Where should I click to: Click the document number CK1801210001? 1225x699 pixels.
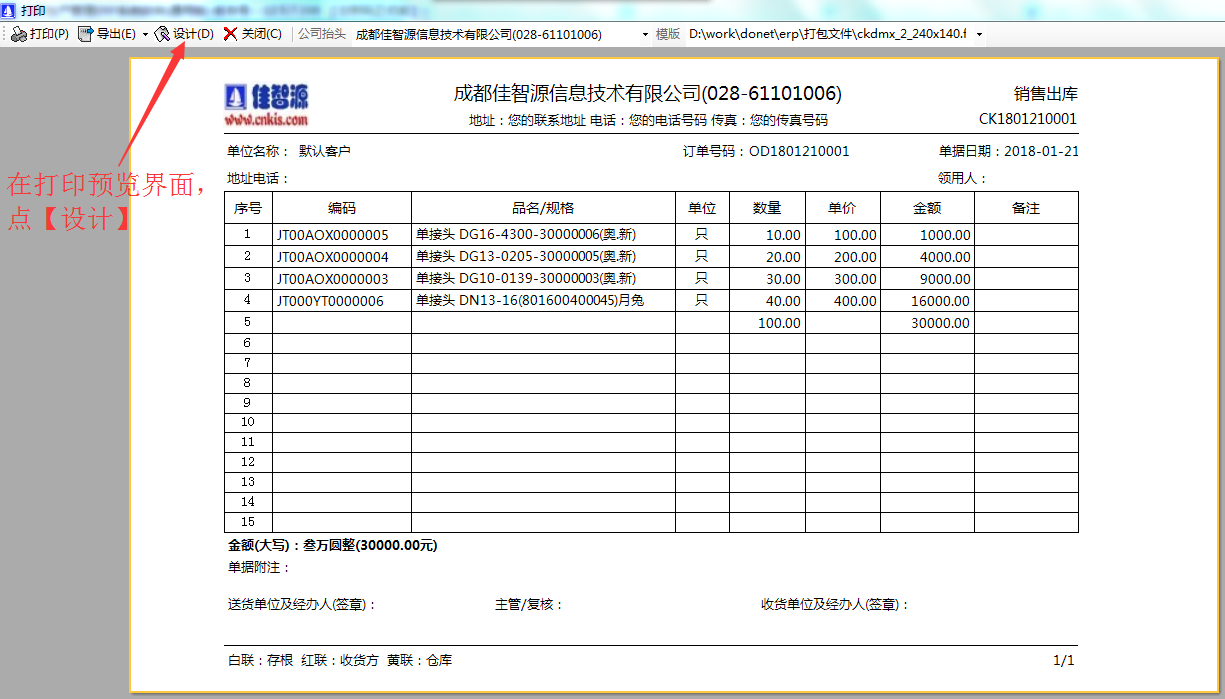1027,119
